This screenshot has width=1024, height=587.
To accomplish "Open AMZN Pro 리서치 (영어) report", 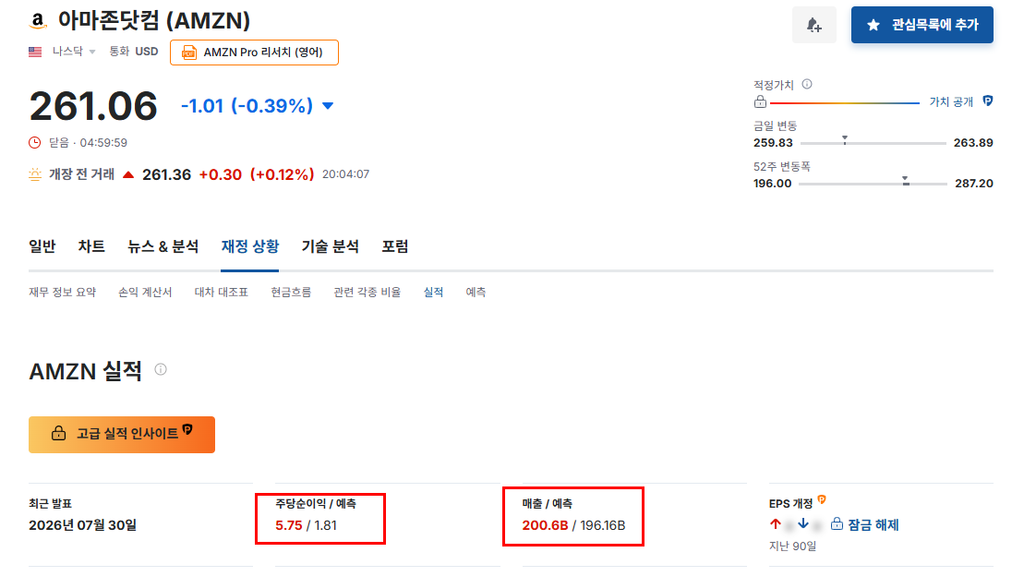I will click(x=254, y=52).
